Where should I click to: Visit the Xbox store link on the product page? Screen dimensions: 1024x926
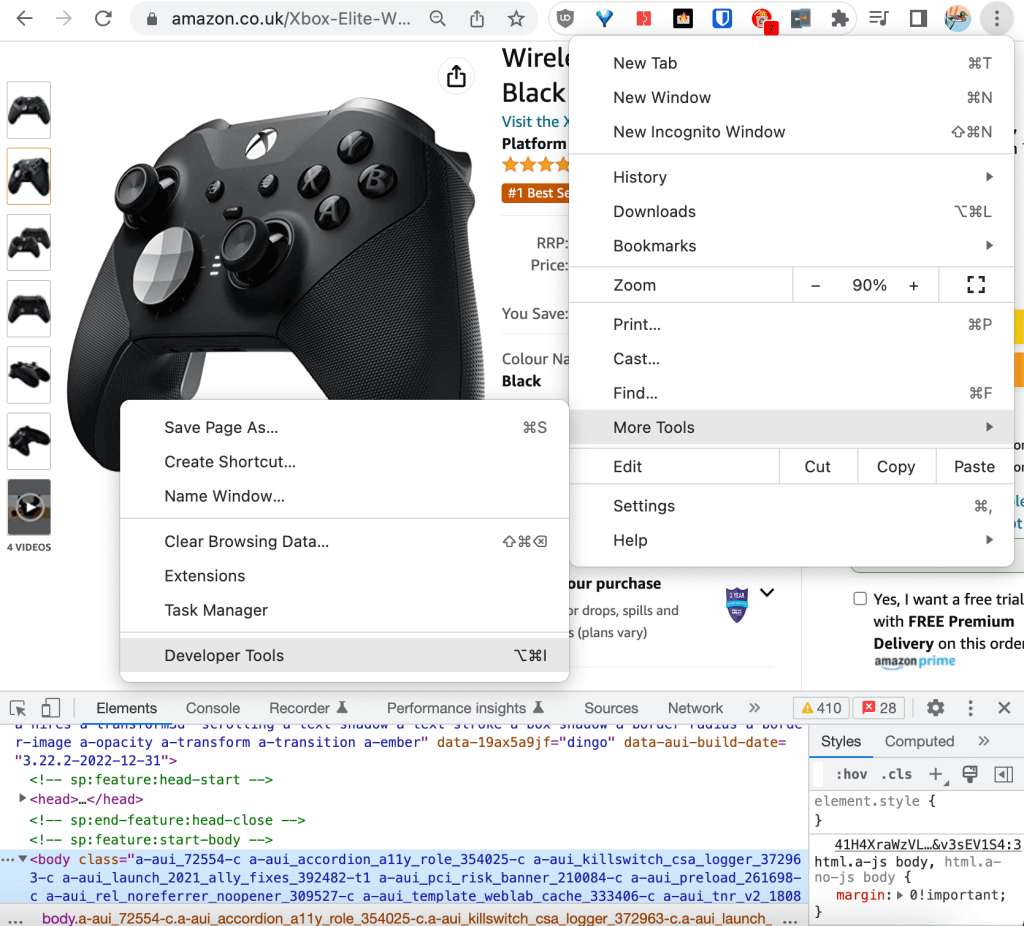(536, 121)
